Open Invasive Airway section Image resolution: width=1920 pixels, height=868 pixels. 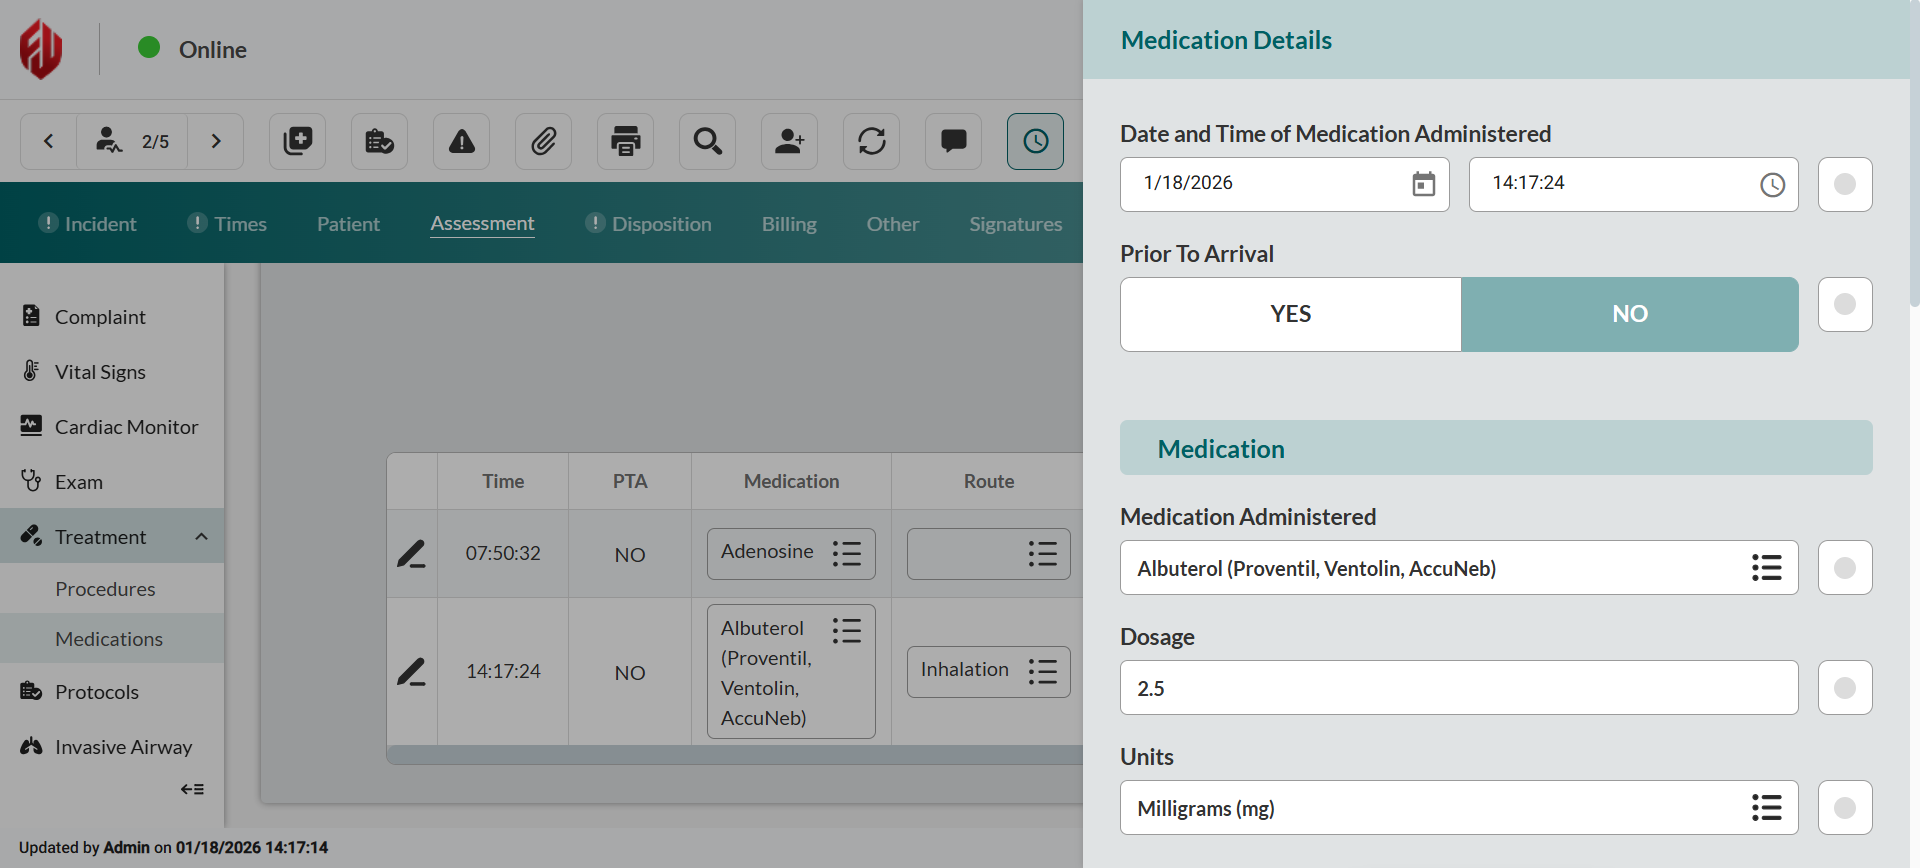coord(112,747)
